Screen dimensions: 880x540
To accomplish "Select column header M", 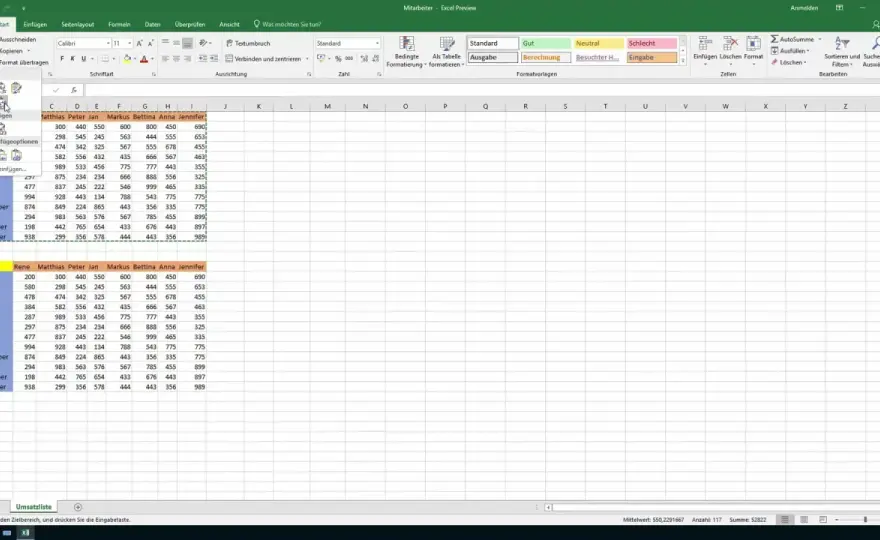I will pyautogui.click(x=327, y=106).
